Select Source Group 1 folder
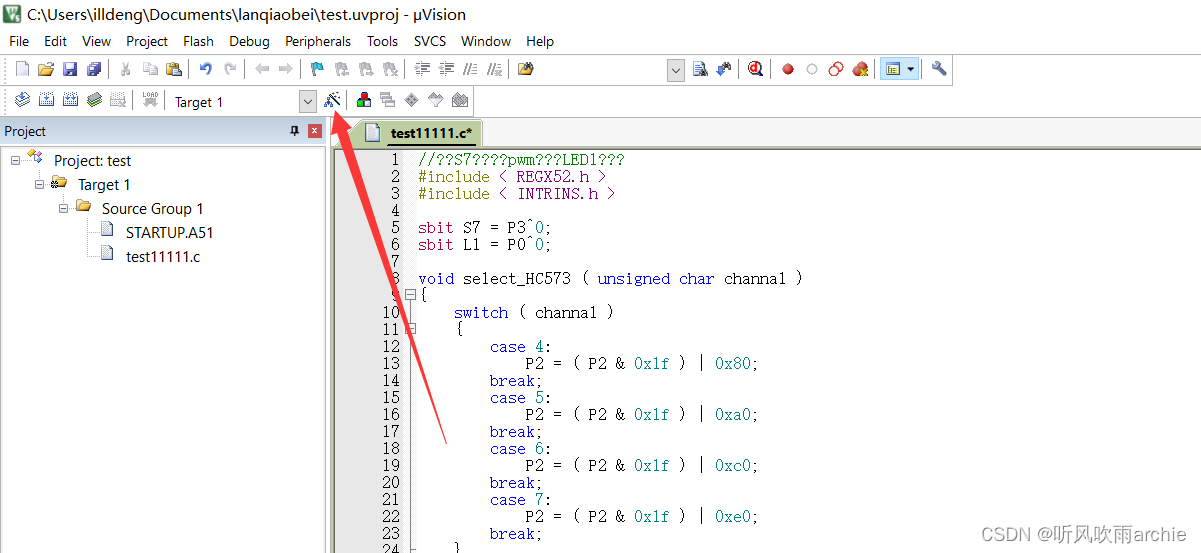 pos(152,208)
